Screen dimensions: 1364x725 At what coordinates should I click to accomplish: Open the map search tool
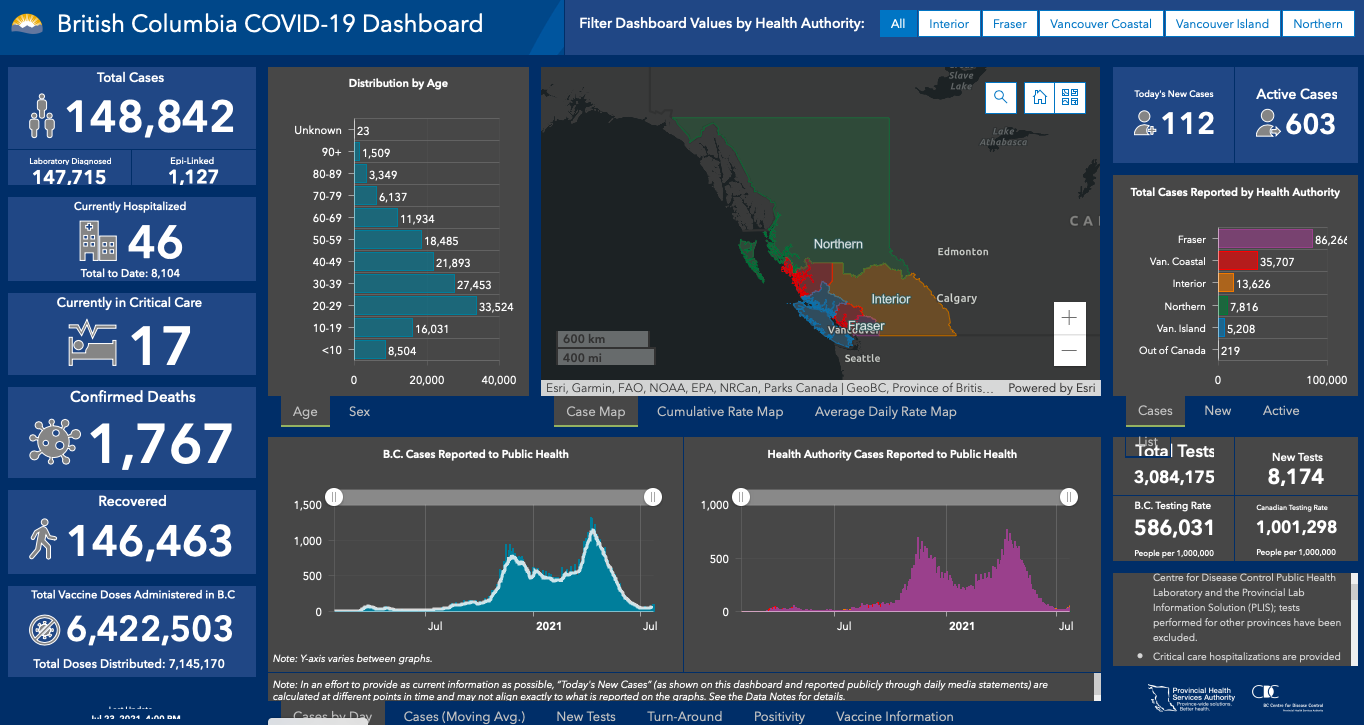[x=1000, y=97]
